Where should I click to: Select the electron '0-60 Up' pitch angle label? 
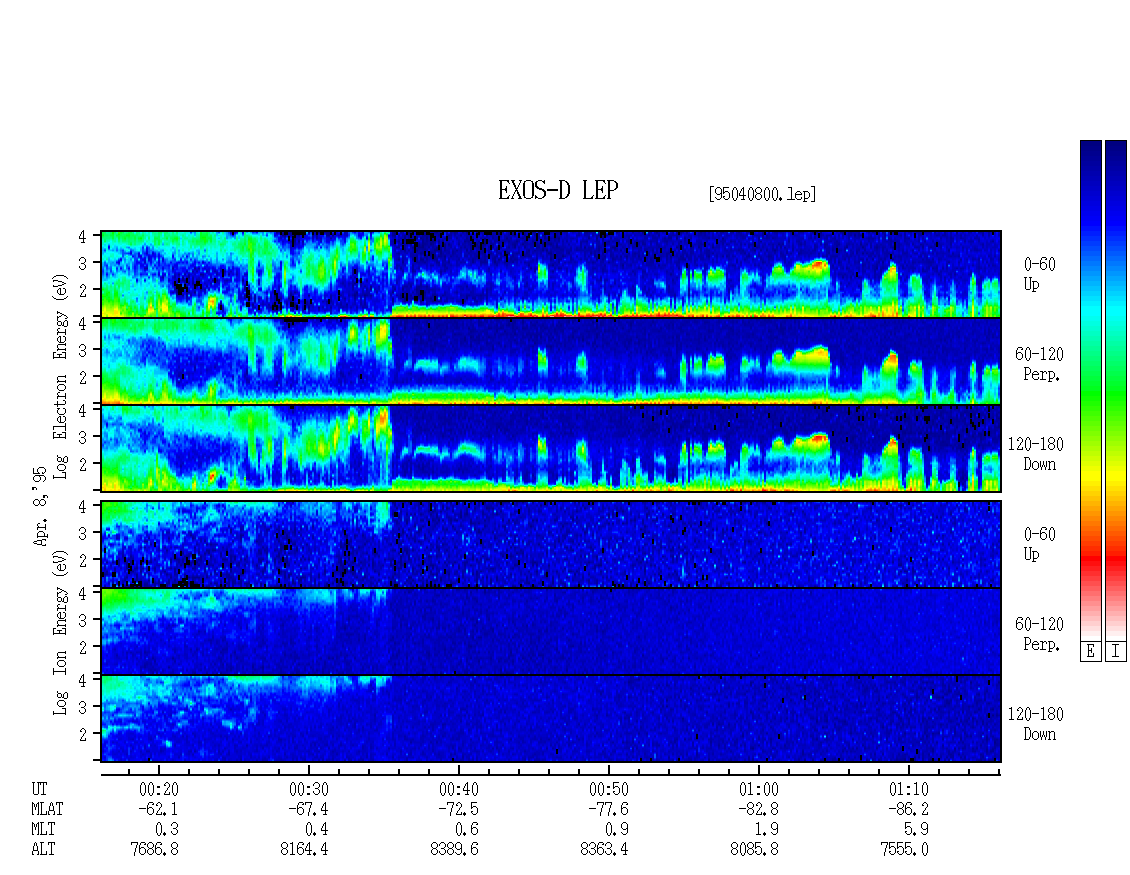point(1039,274)
